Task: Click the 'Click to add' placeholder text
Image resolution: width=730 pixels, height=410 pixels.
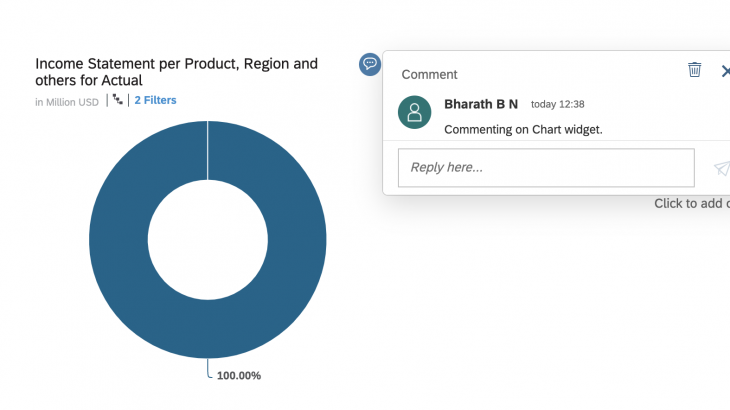Action: (691, 204)
